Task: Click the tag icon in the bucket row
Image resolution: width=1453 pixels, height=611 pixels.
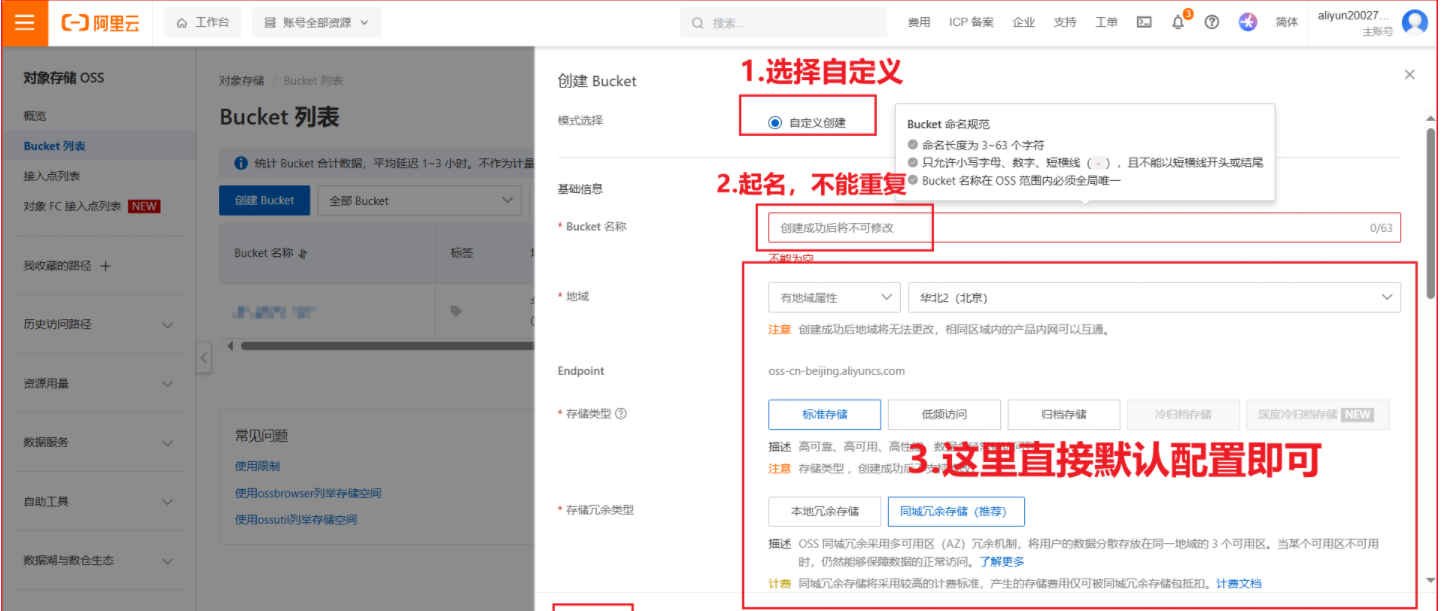Action: point(456,311)
